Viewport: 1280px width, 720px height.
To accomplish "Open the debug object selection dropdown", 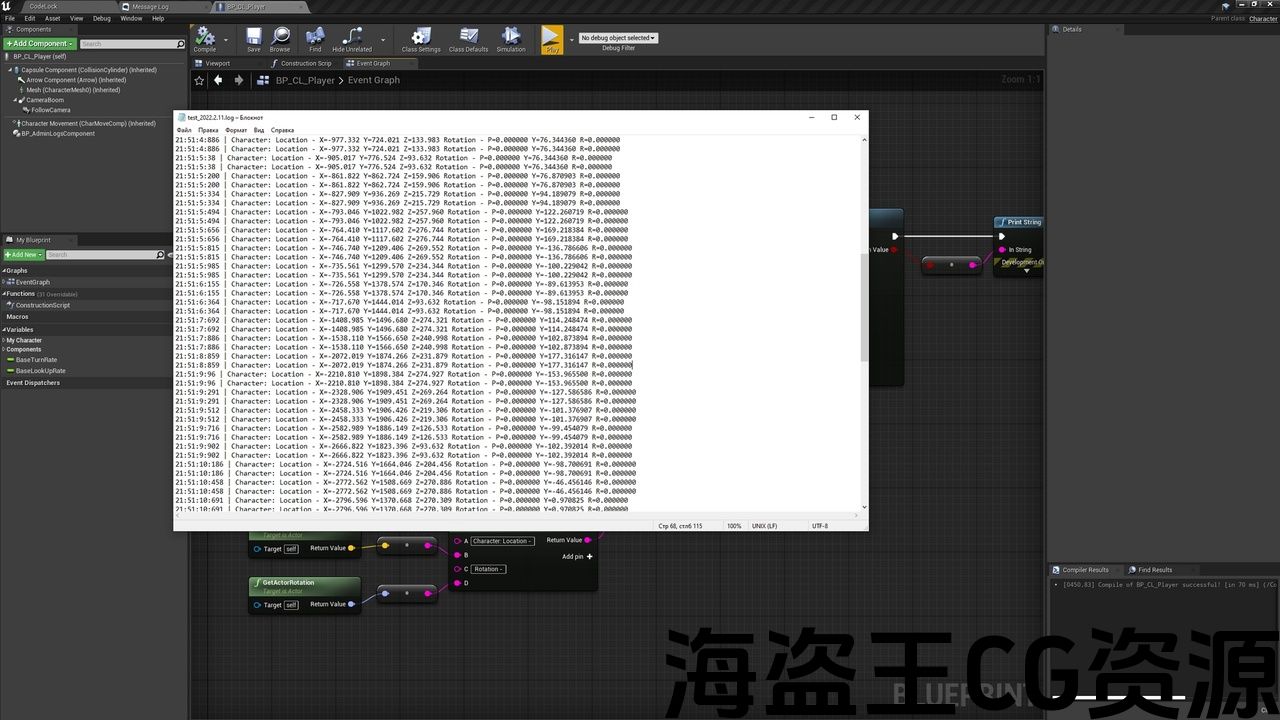I will pyautogui.click(x=619, y=38).
